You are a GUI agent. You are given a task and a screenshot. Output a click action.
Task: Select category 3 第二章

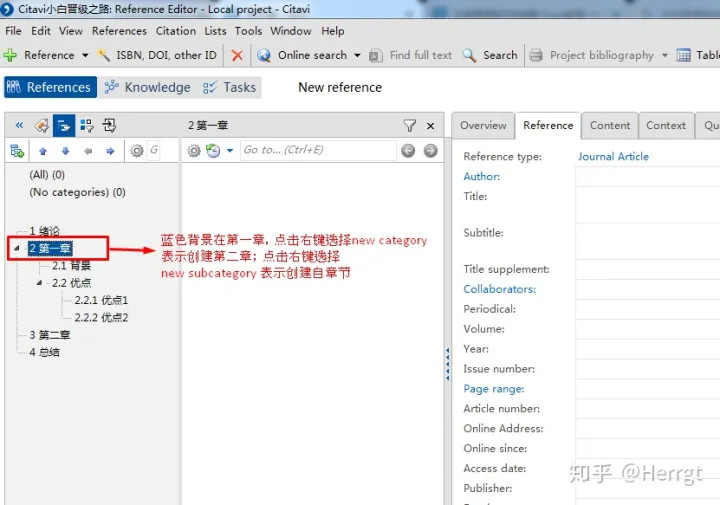[x=50, y=335]
